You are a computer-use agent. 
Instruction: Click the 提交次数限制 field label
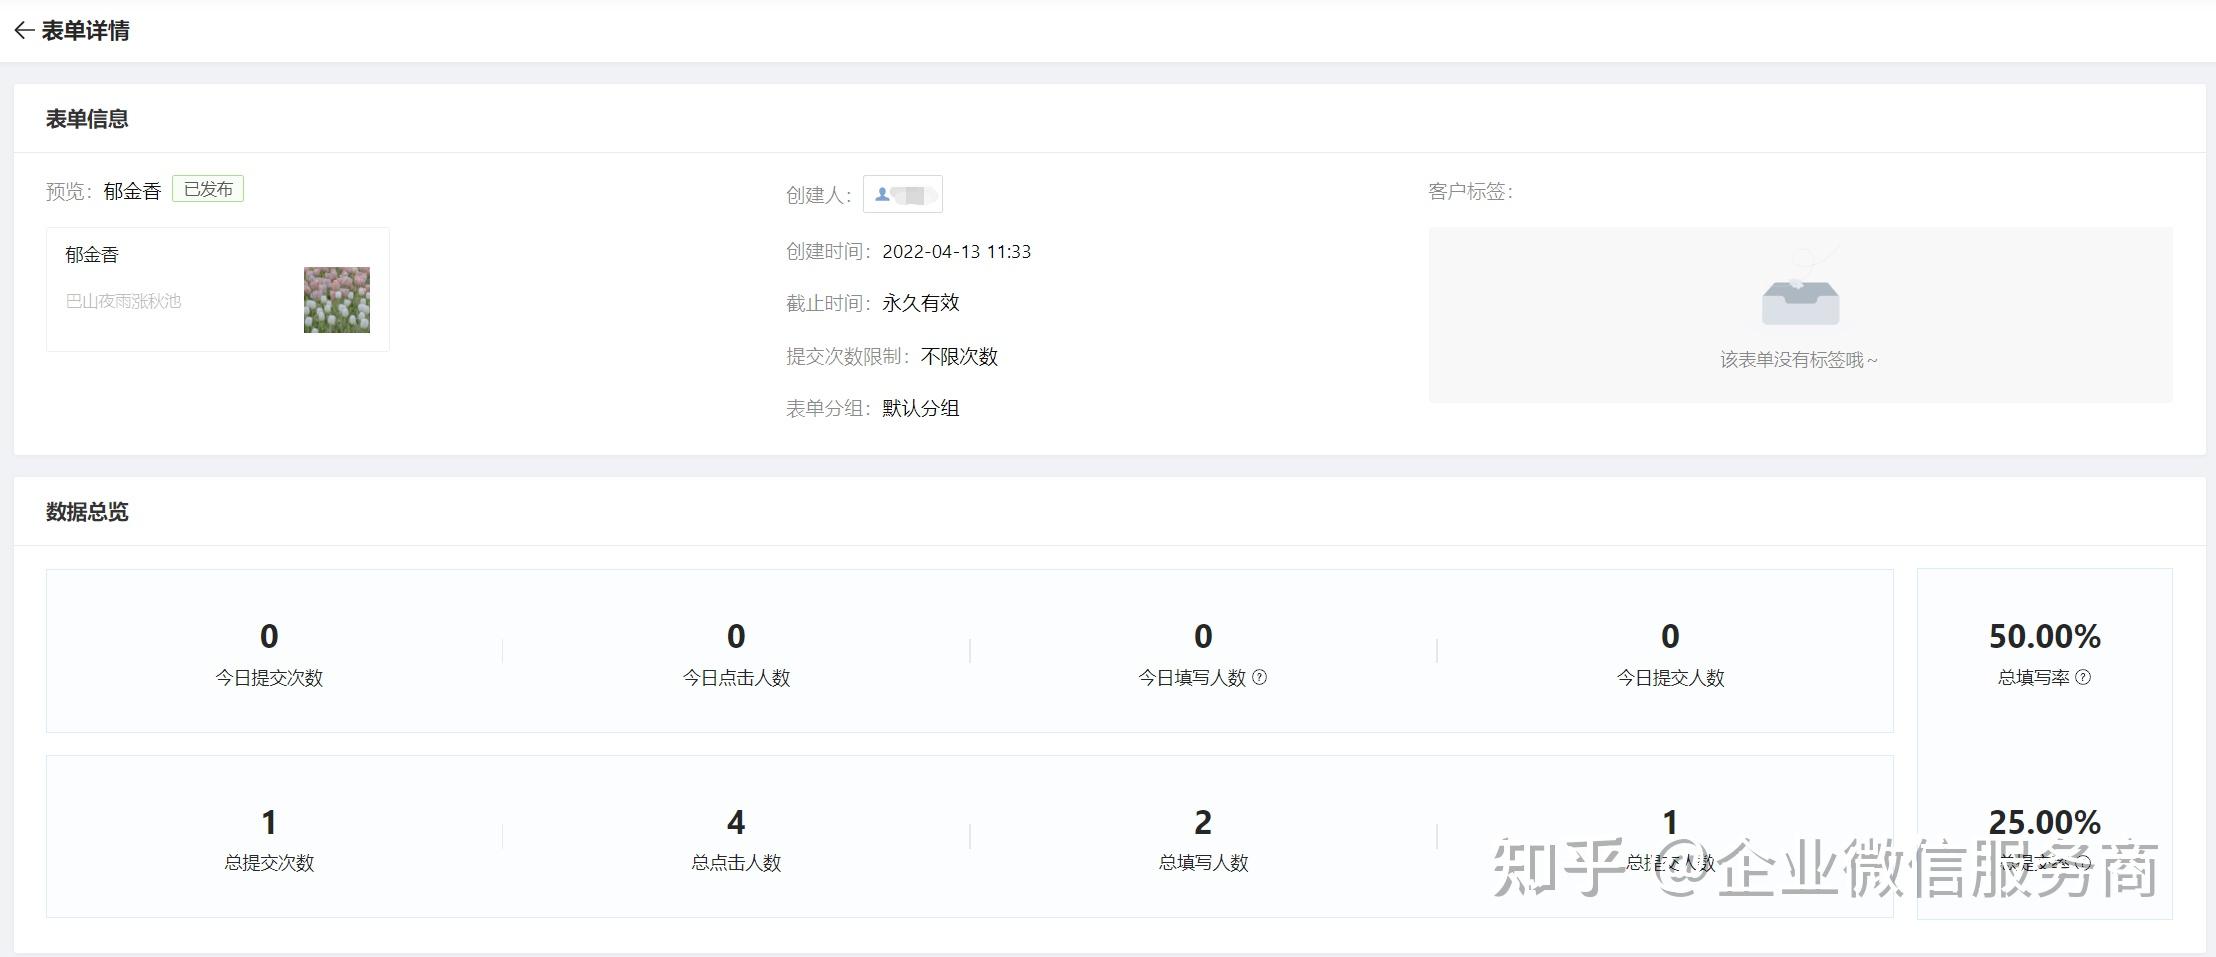(848, 357)
